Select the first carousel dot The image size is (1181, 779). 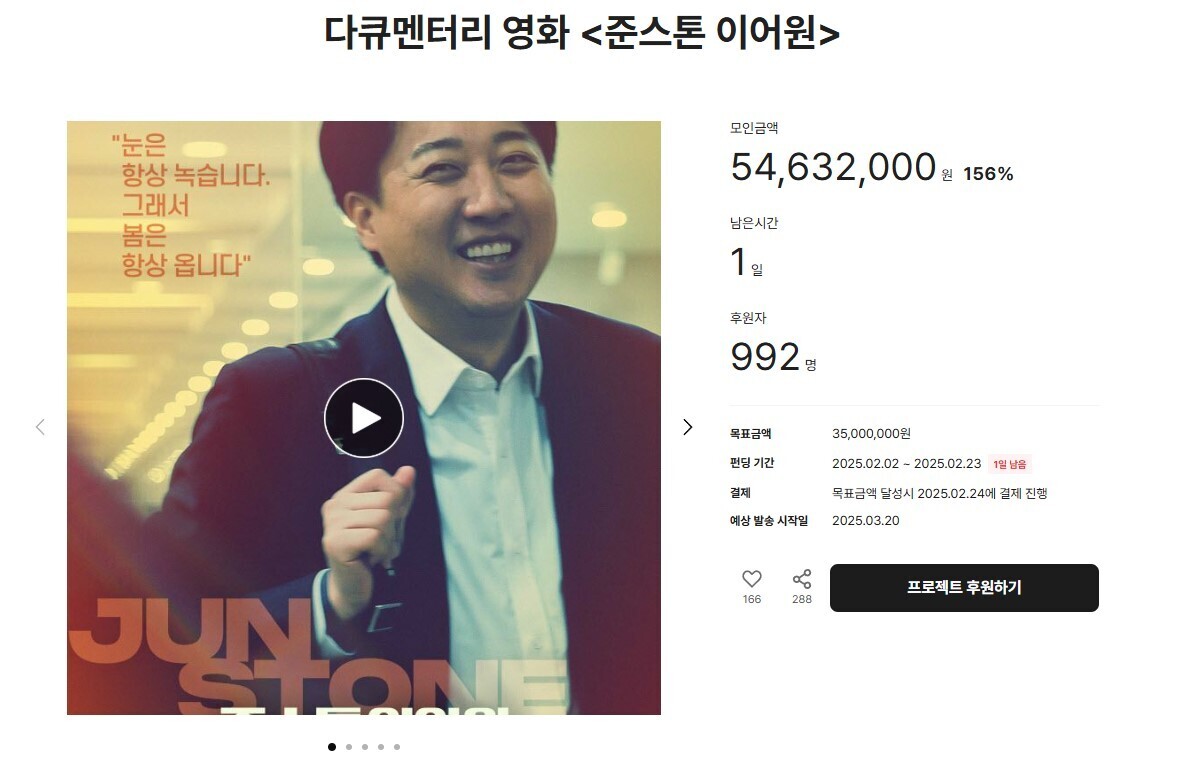pos(332,747)
